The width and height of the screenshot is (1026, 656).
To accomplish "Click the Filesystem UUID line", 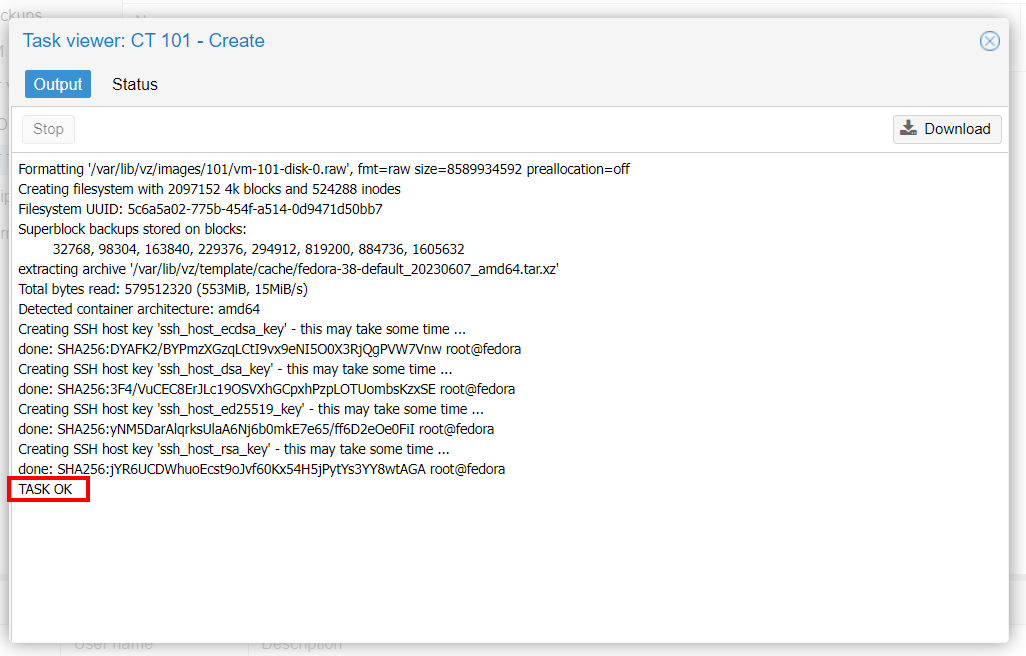I will point(200,209).
